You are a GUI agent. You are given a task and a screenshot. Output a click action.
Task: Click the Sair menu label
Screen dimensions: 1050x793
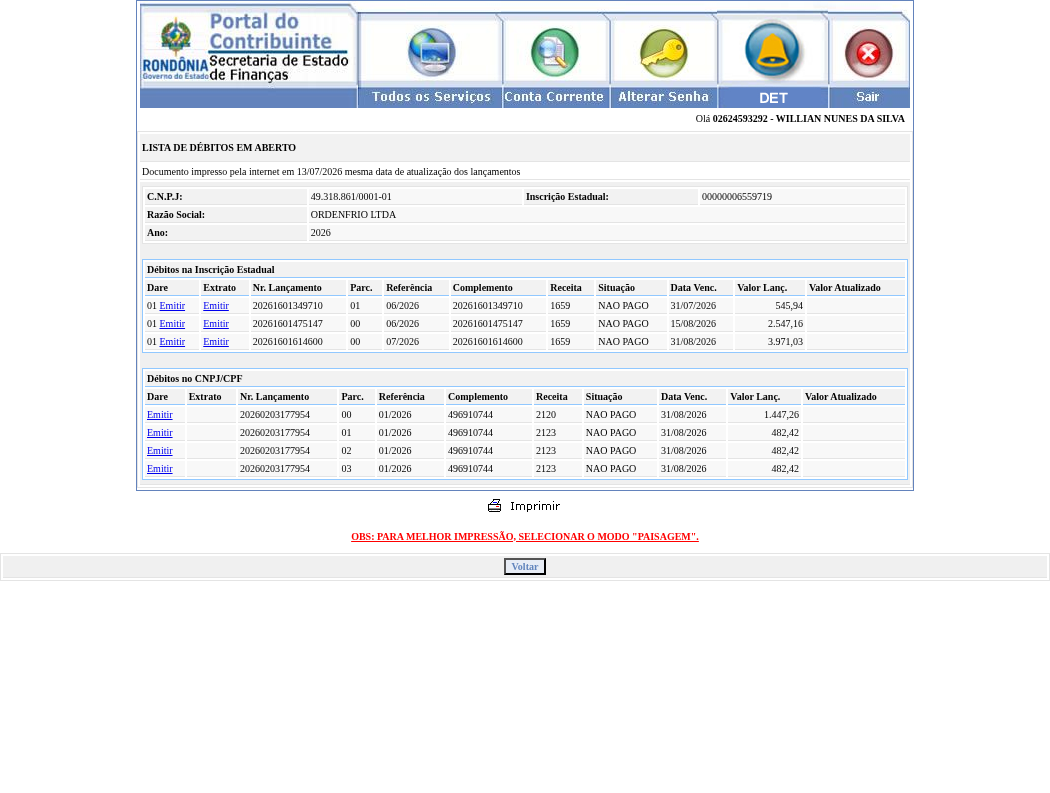click(867, 97)
